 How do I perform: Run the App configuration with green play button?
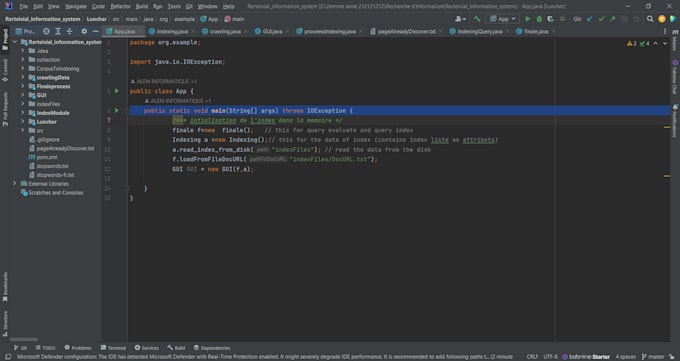pyautogui.click(x=528, y=19)
